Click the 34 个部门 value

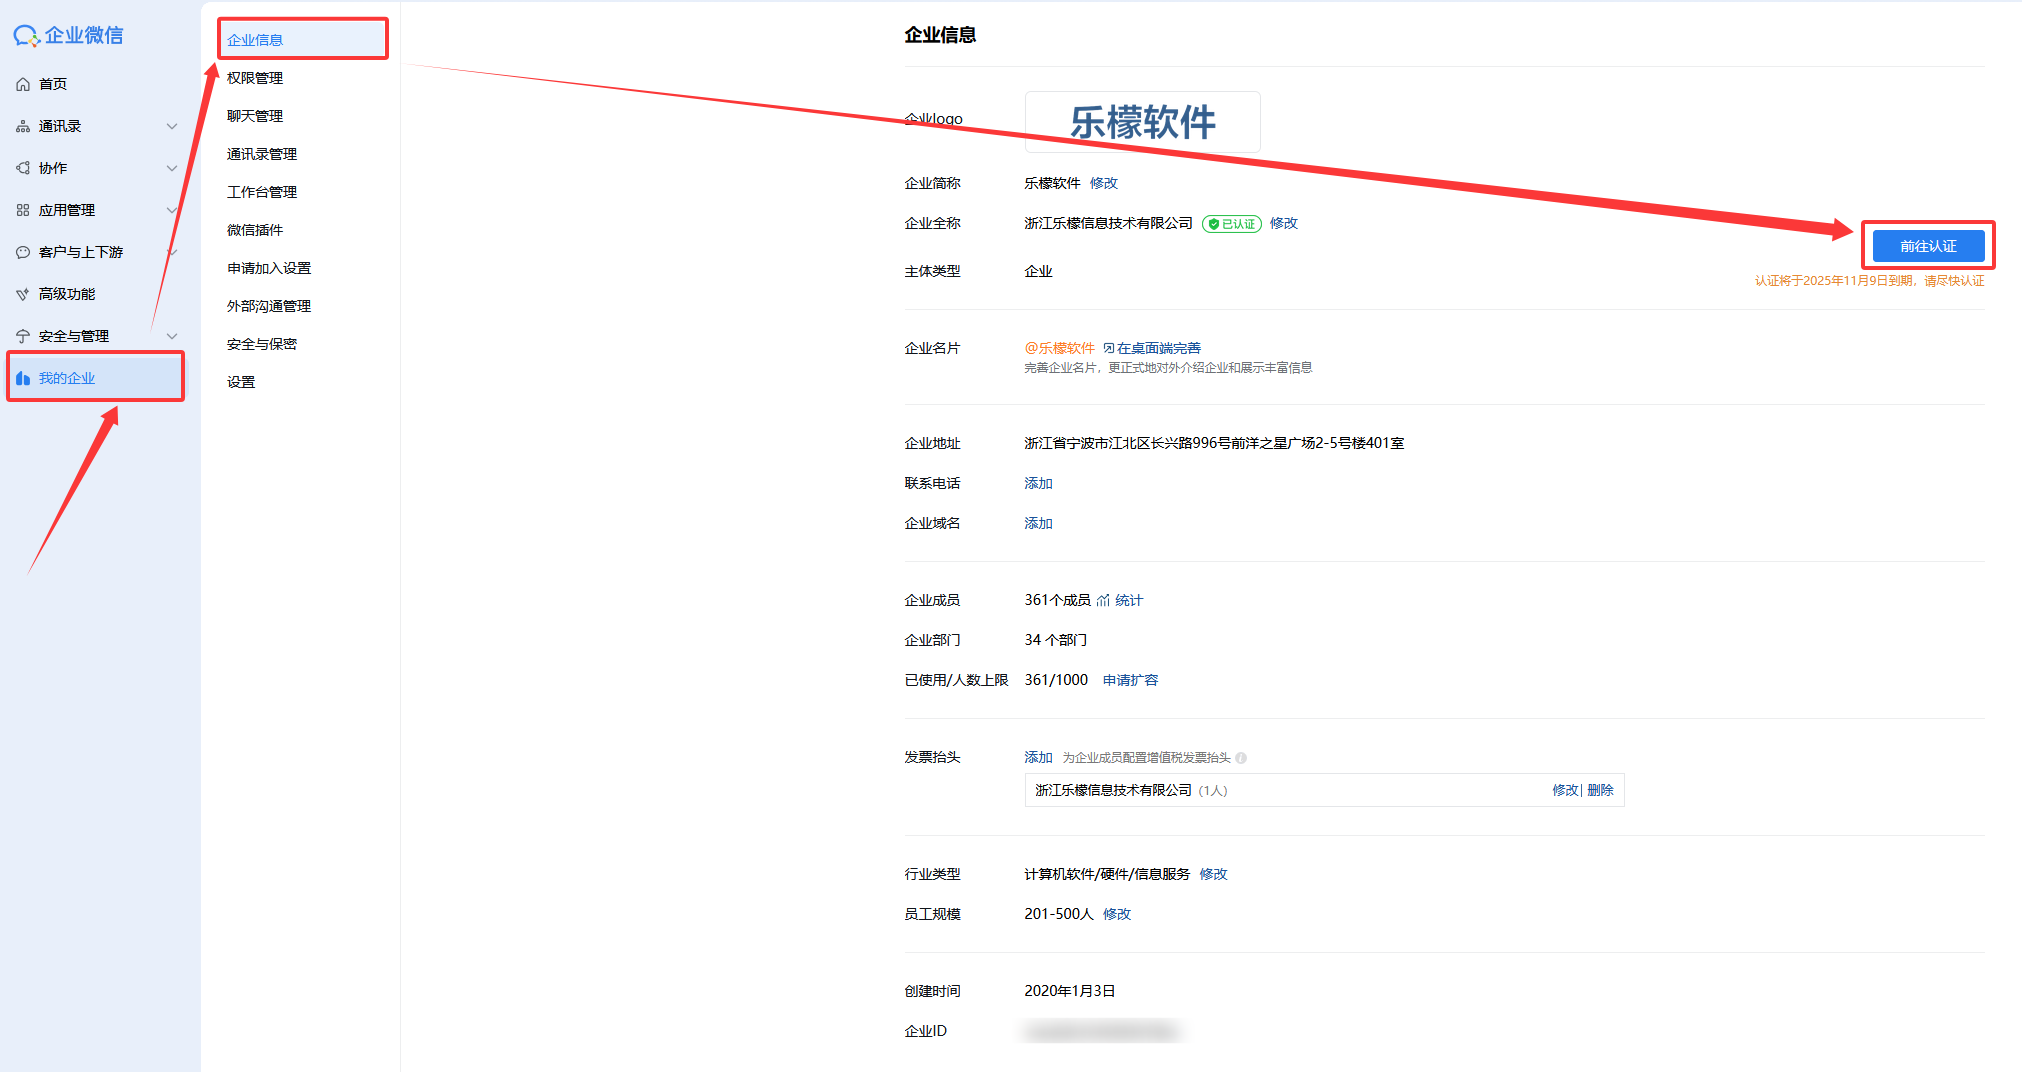(1055, 640)
